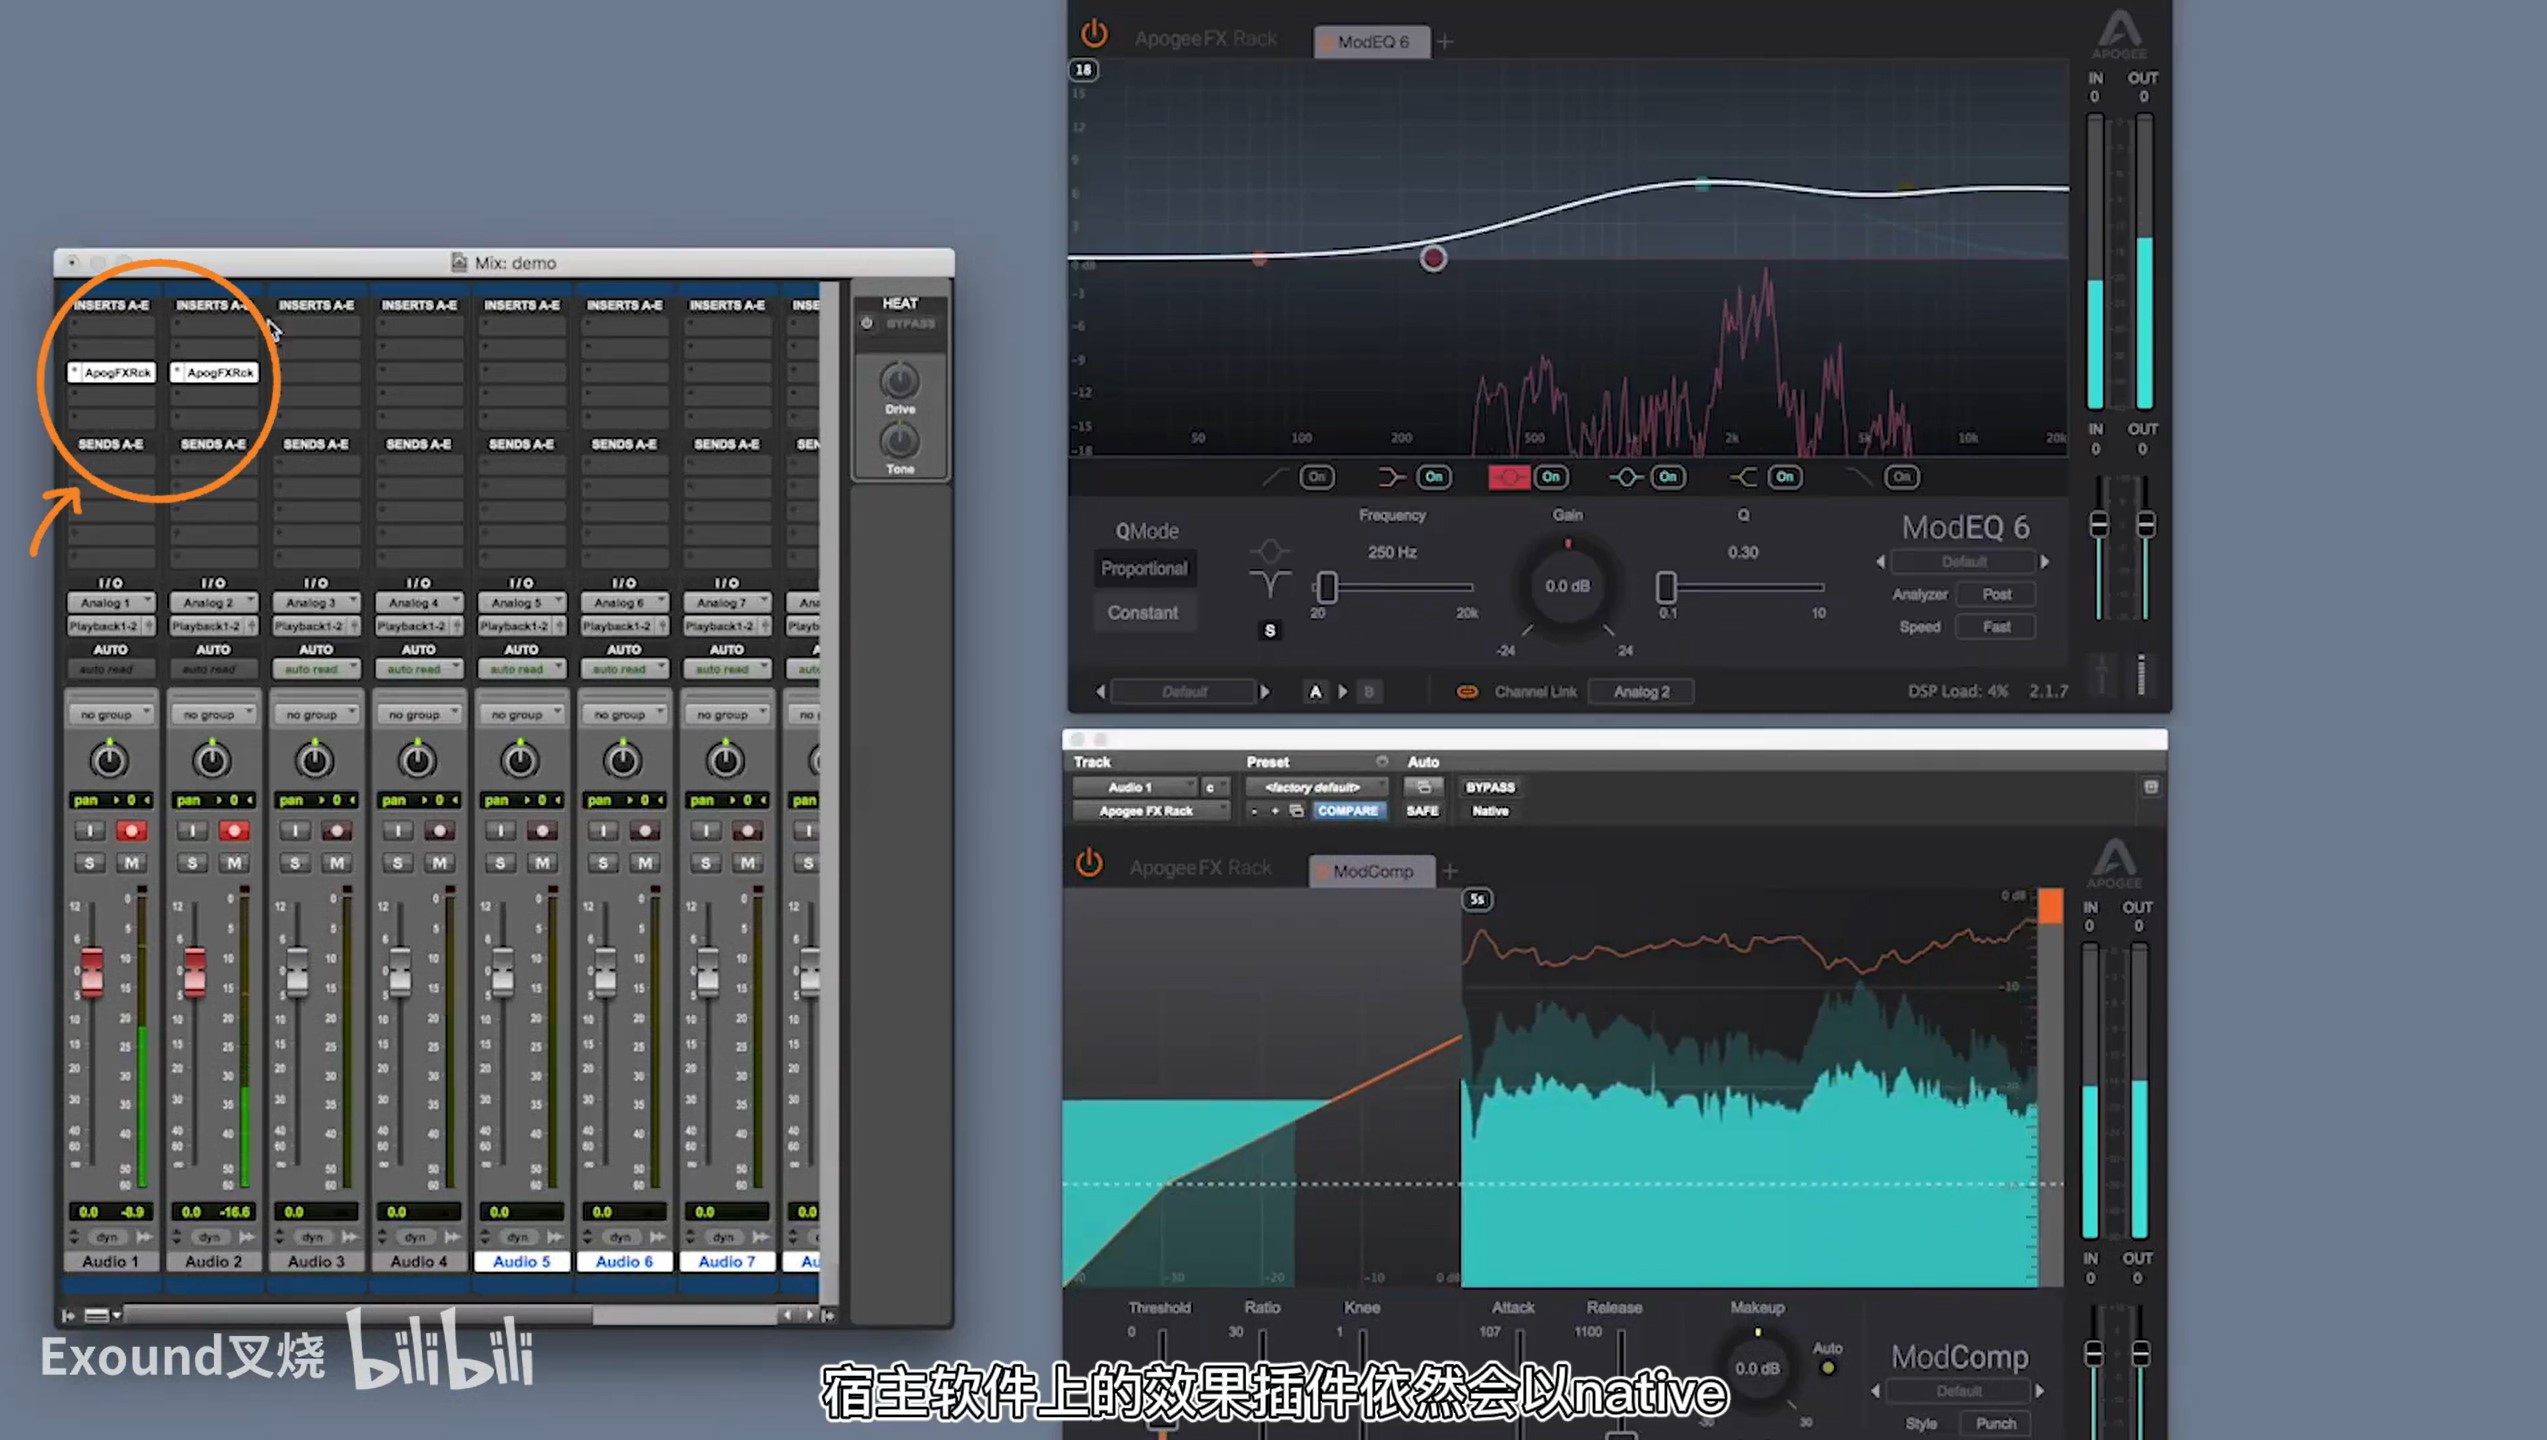Click the automation enable icon under Auto
Image resolution: width=2547 pixels, height=1440 pixels.
(1423, 787)
